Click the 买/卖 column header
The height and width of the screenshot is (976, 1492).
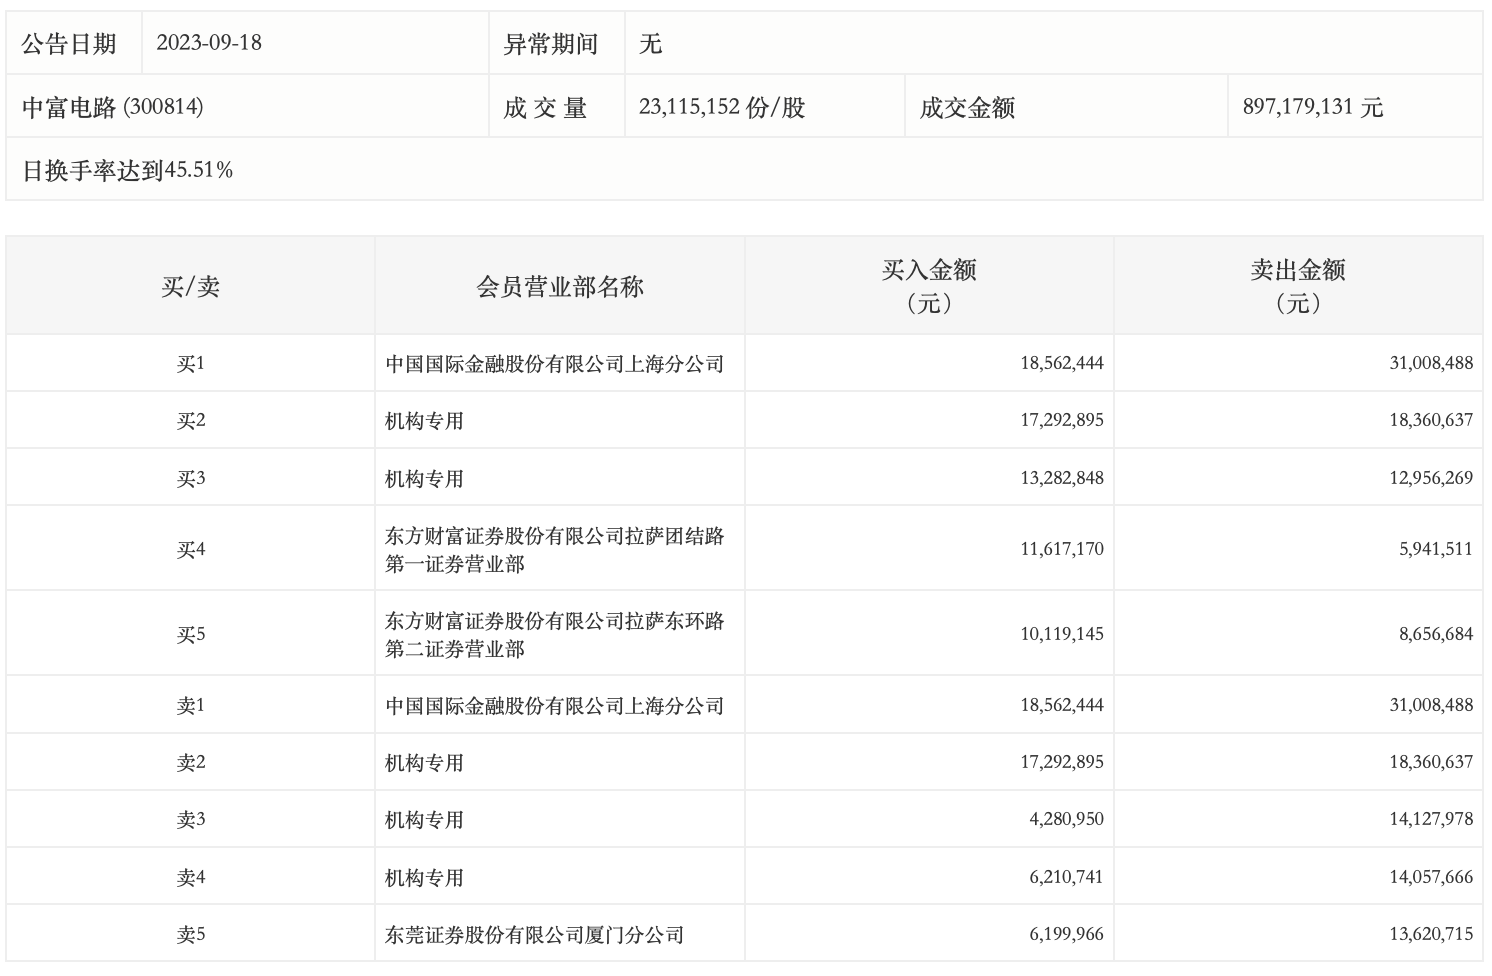(190, 287)
